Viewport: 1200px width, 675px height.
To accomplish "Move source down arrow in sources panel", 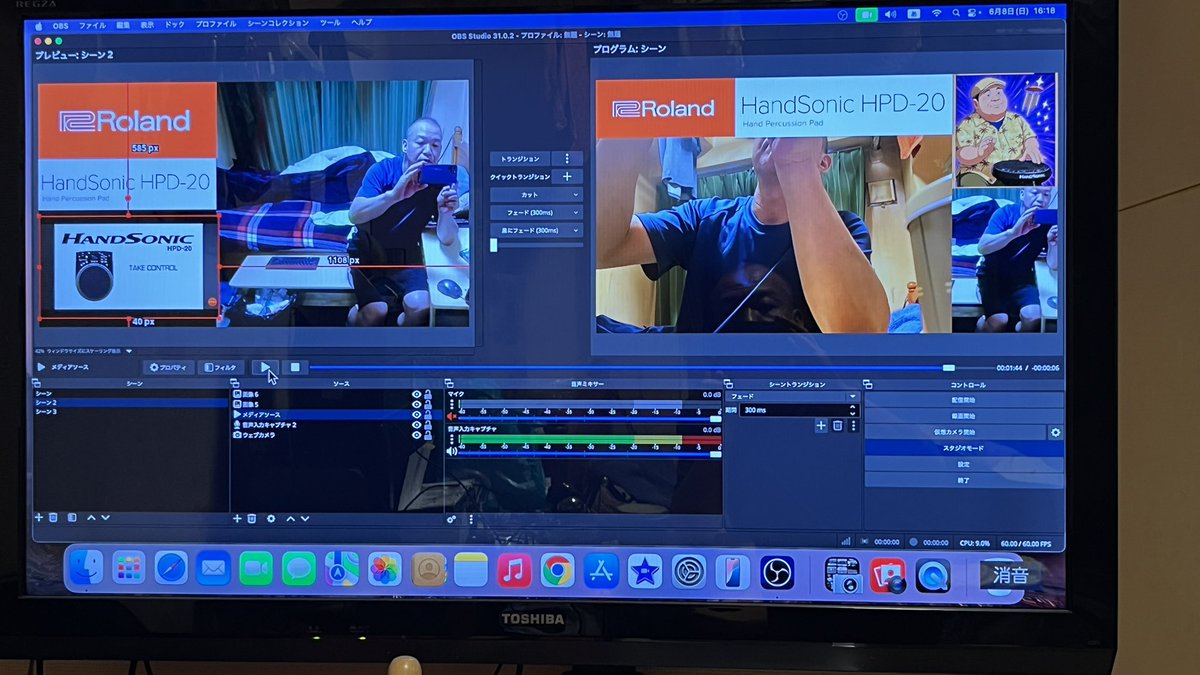I will [x=305, y=519].
